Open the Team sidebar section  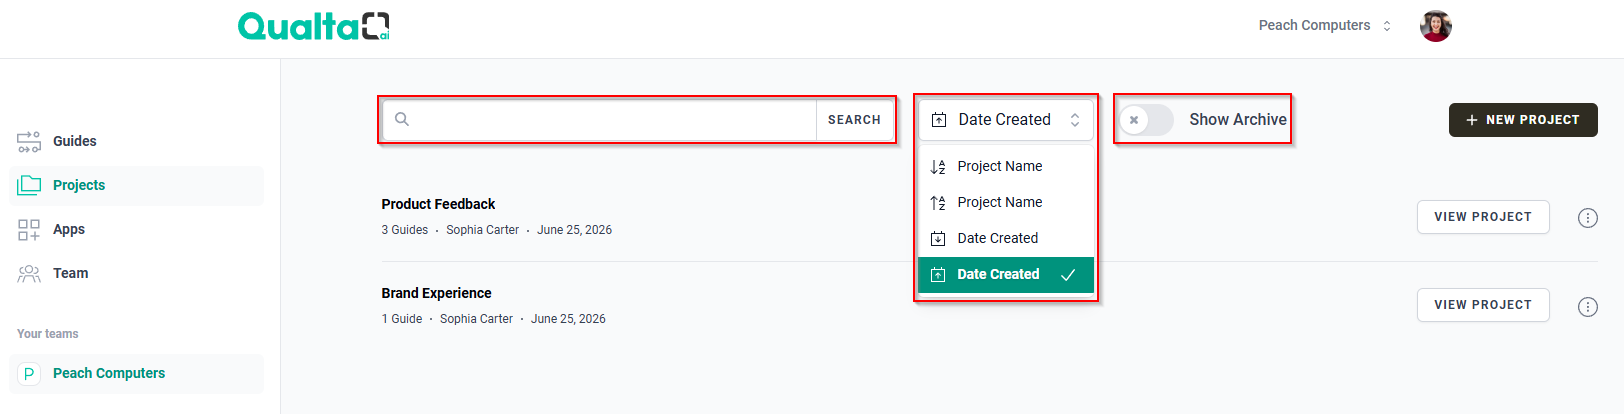point(137,273)
